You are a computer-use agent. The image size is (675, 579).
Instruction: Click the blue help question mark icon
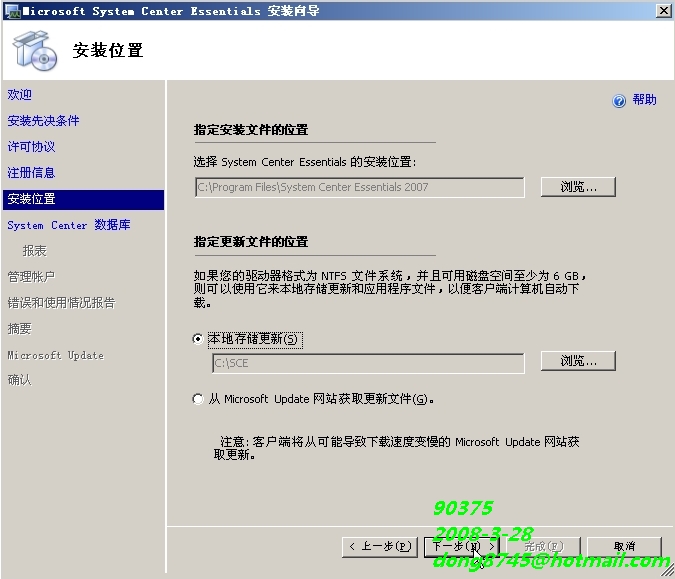coord(619,101)
